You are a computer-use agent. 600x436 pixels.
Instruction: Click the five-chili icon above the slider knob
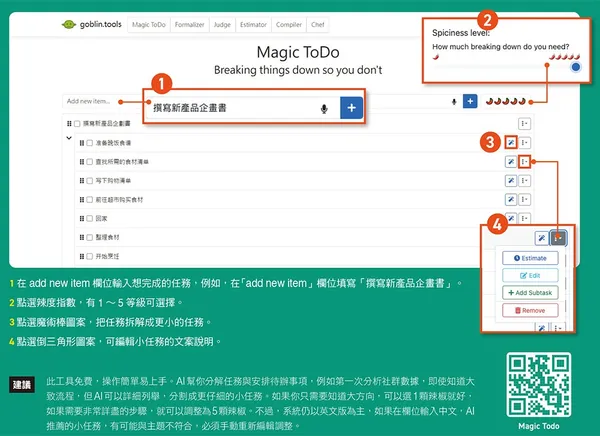click(x=564, y=57)
